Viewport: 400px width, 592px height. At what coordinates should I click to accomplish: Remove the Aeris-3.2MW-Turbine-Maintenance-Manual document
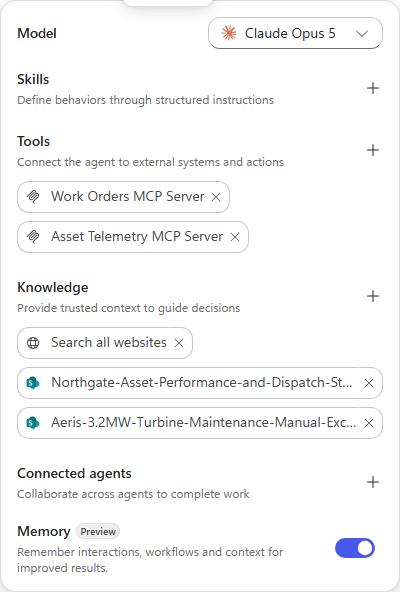click(369, 423)
